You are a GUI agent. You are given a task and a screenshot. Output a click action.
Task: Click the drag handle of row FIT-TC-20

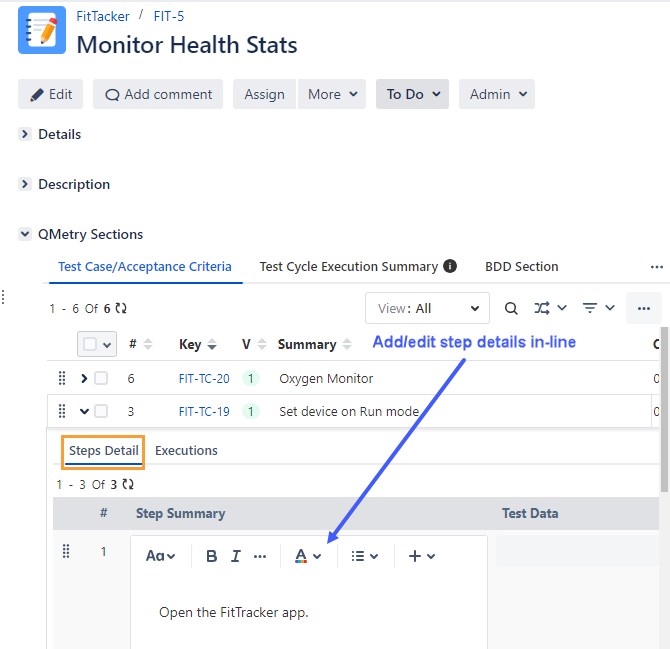[x=62, y=378]
